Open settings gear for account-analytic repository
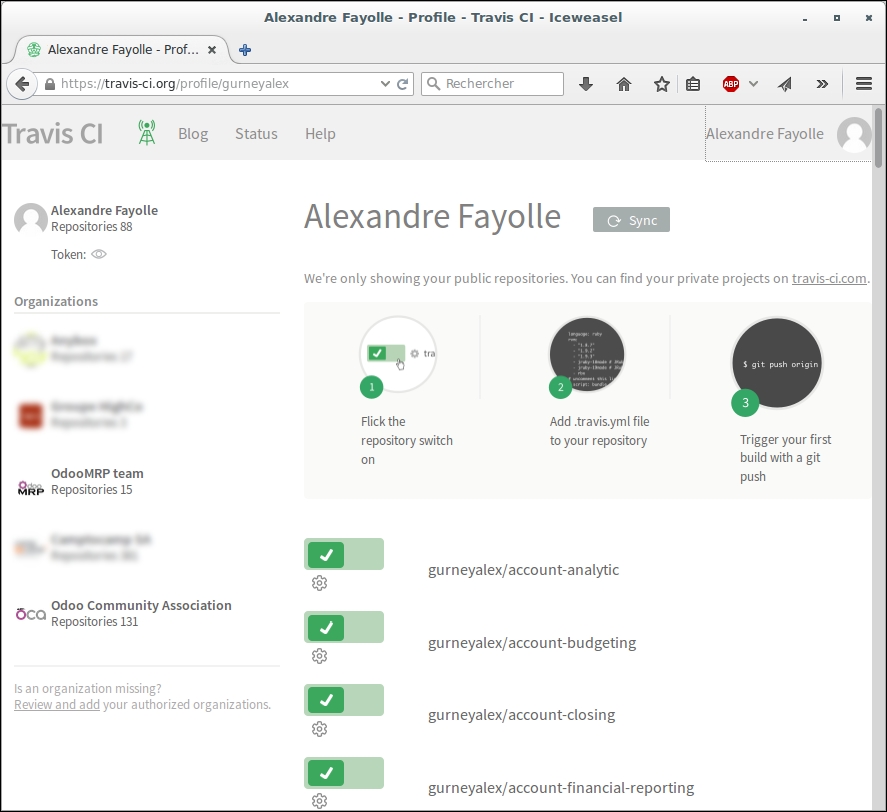This screenshot has height=812, width=887. pos(319,583)
